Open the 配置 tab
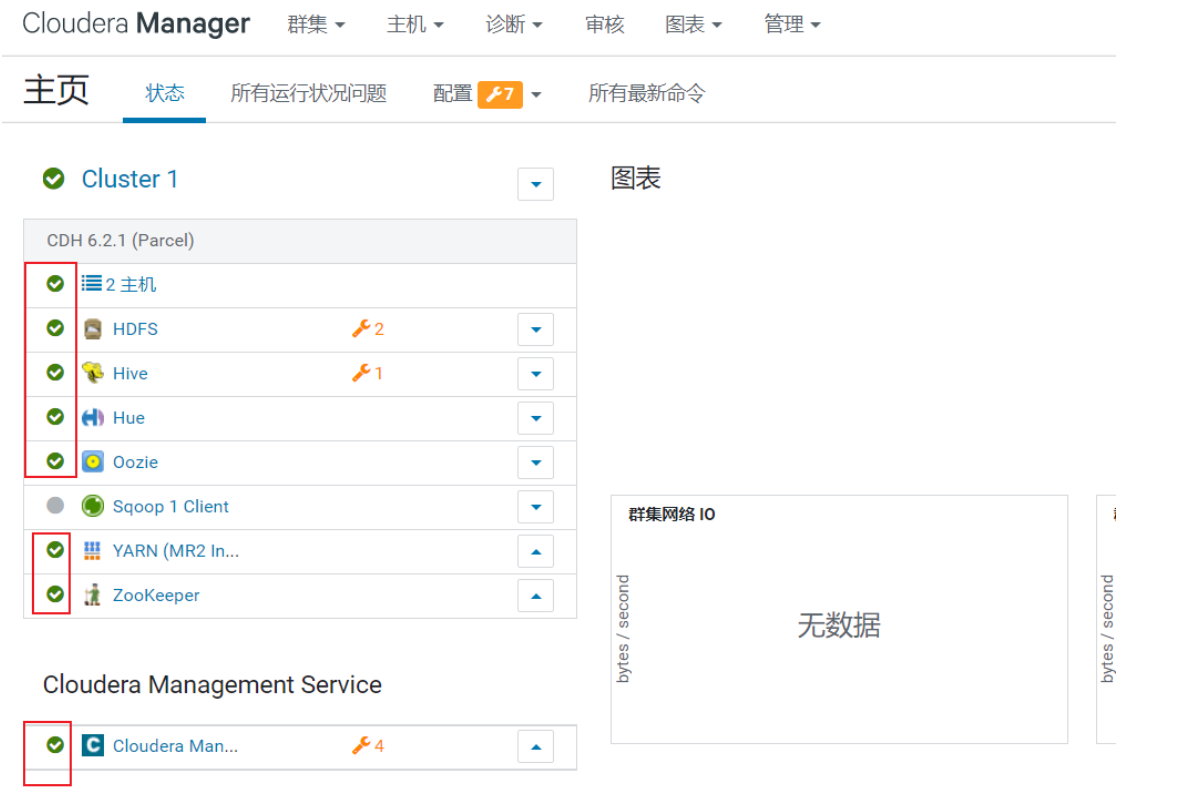The image size is (1181, 800). [453, 93]
